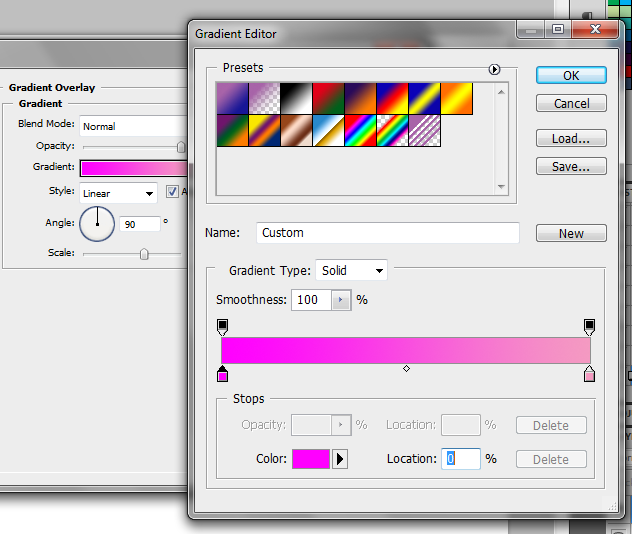
Task: Expand the Gradient Type dropdown
Action: (x=351, y=270)
